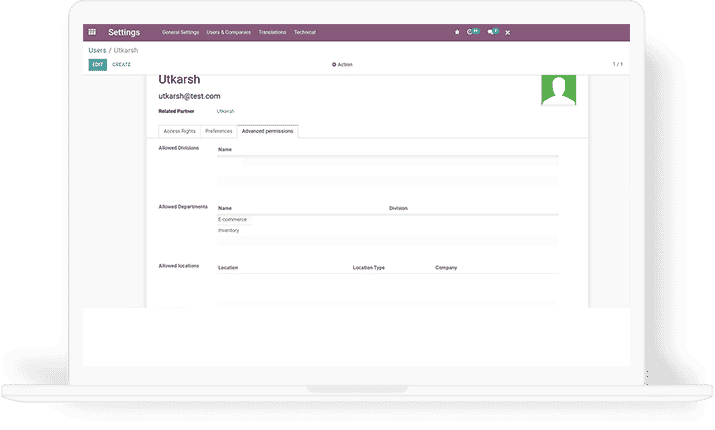Viewport: 715px width, 430px height.
Task: Sort allowed departments by Name header
Action: pyautogui.click(x=225, y=208)
